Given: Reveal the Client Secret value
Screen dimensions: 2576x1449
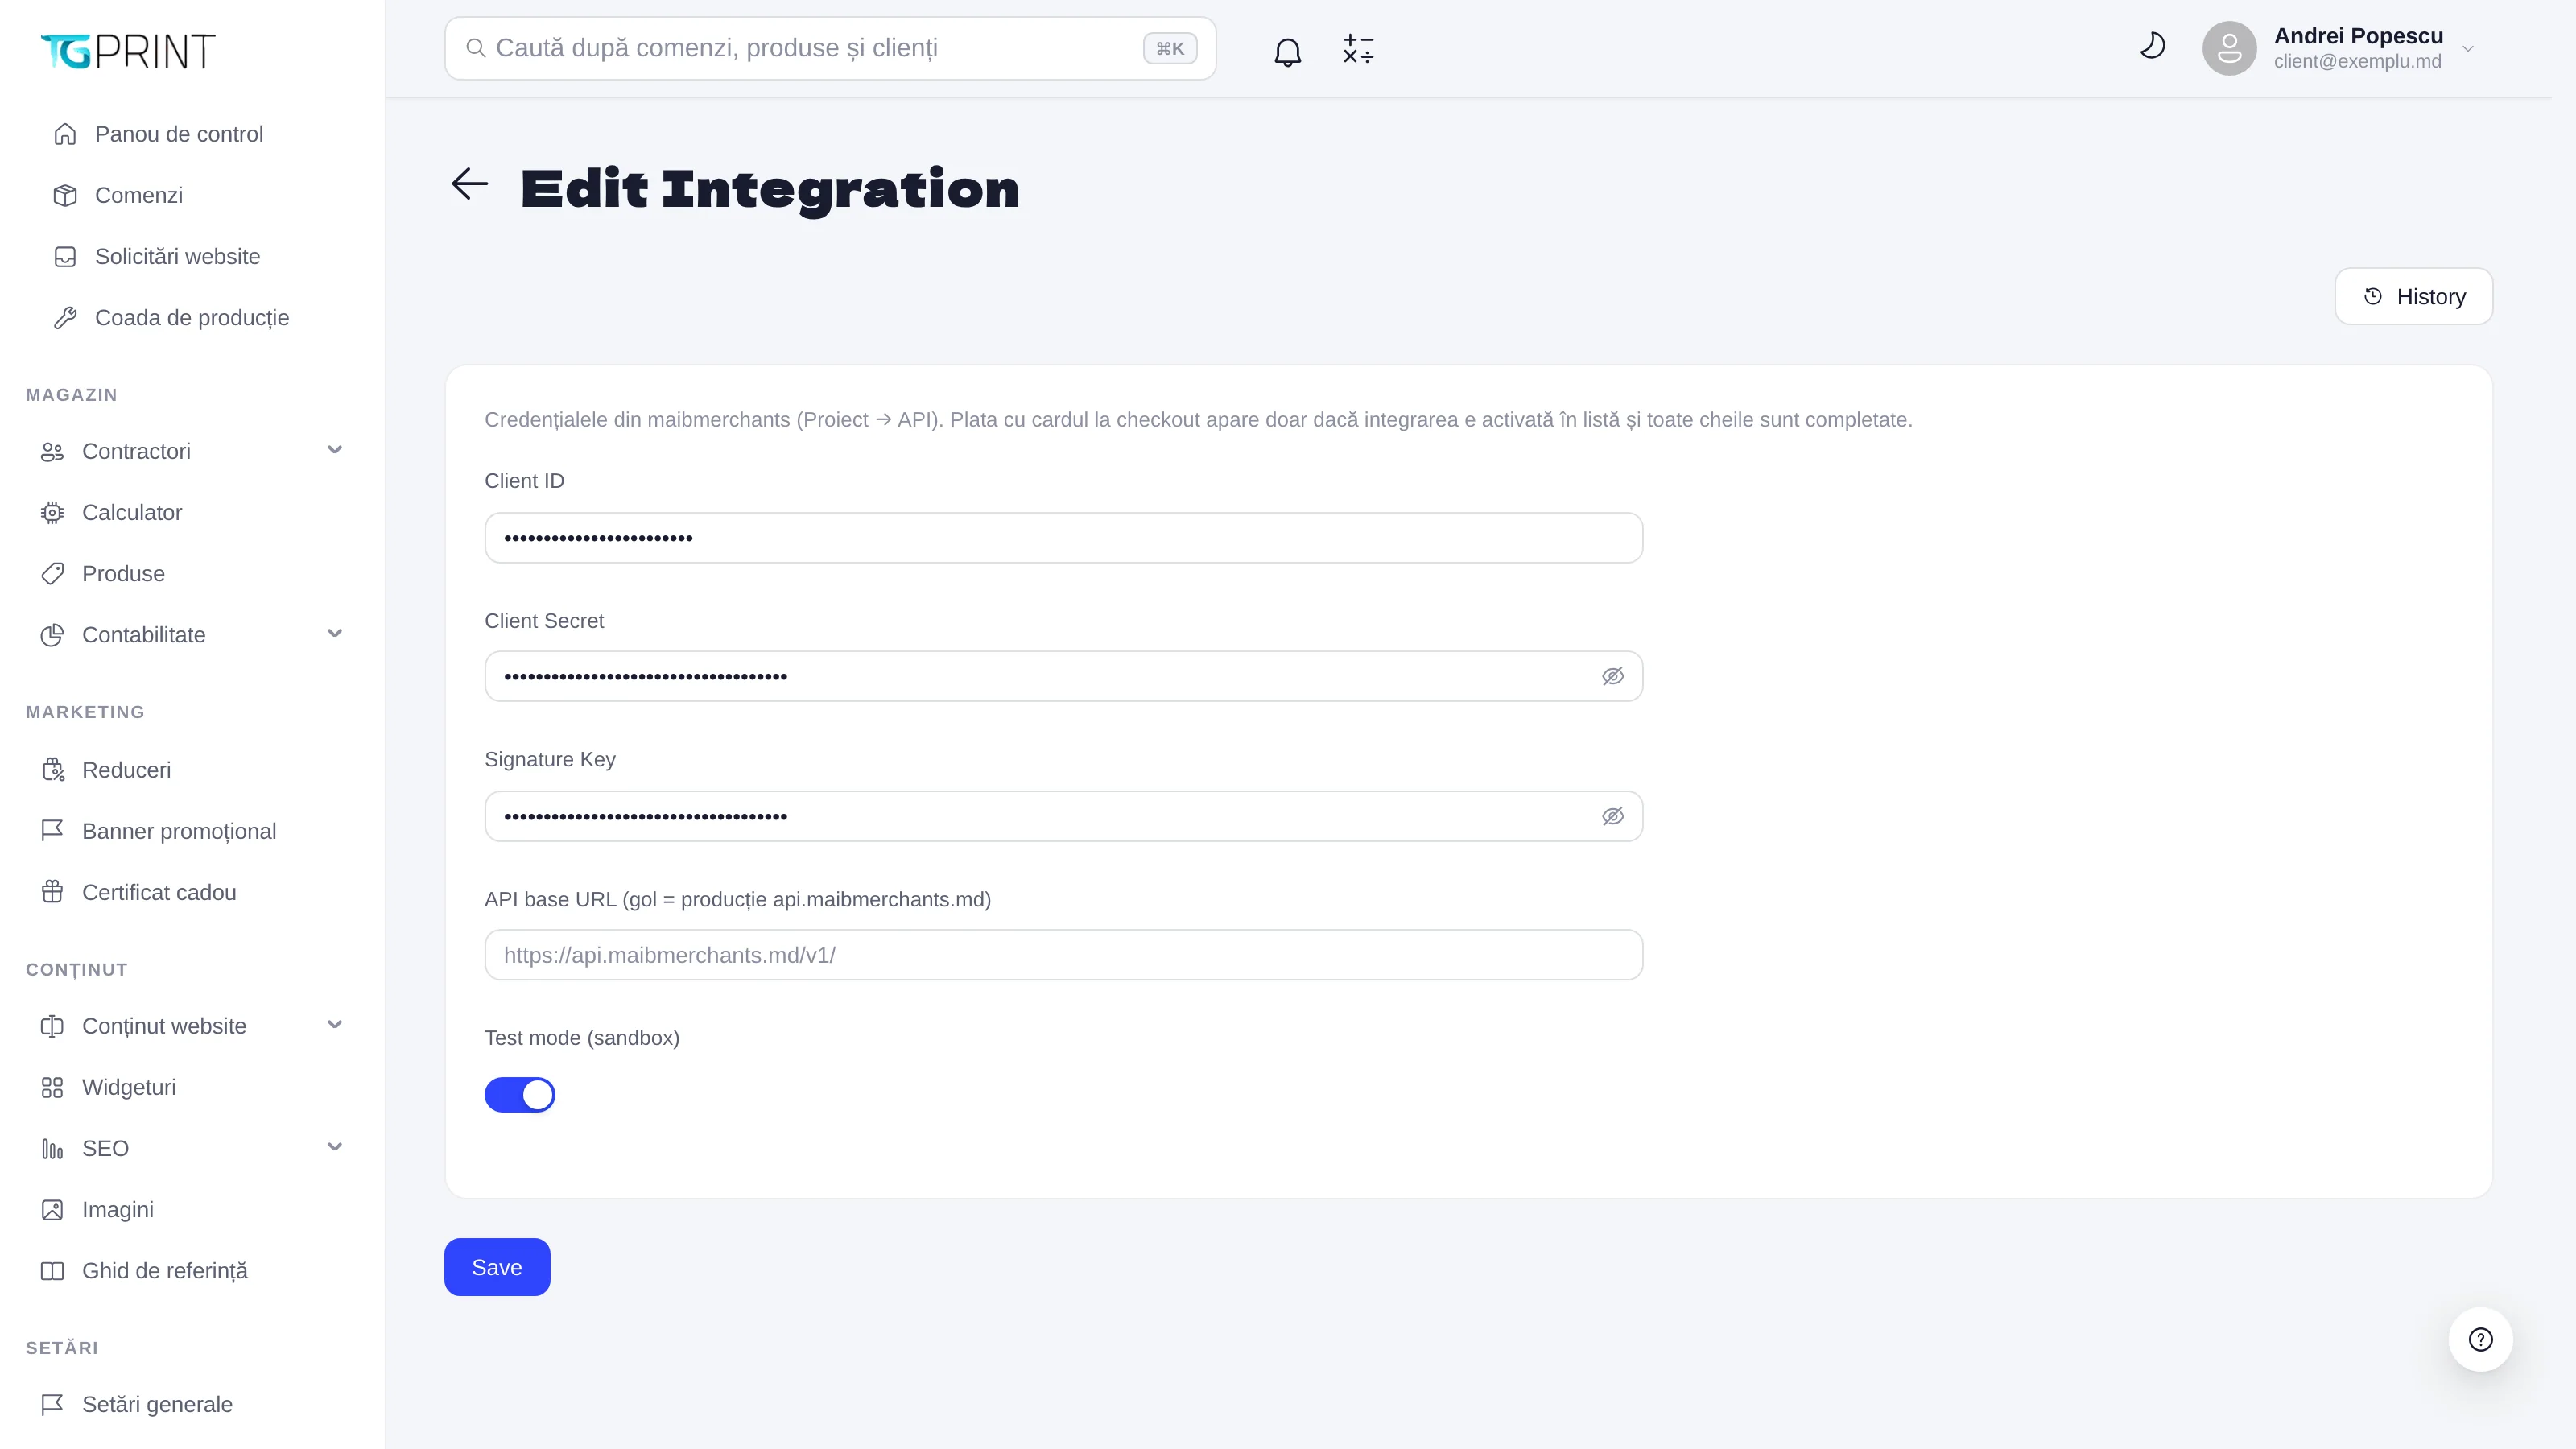Looking at the screenshot, I should 1612,677.
